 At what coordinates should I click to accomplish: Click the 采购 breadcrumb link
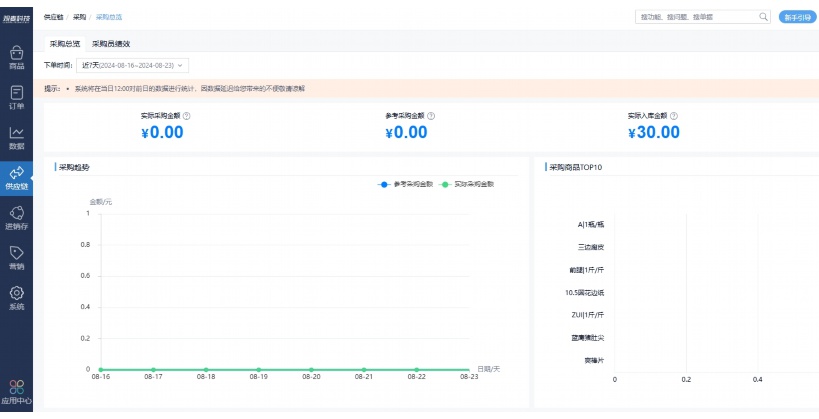(x=79, y=17)
